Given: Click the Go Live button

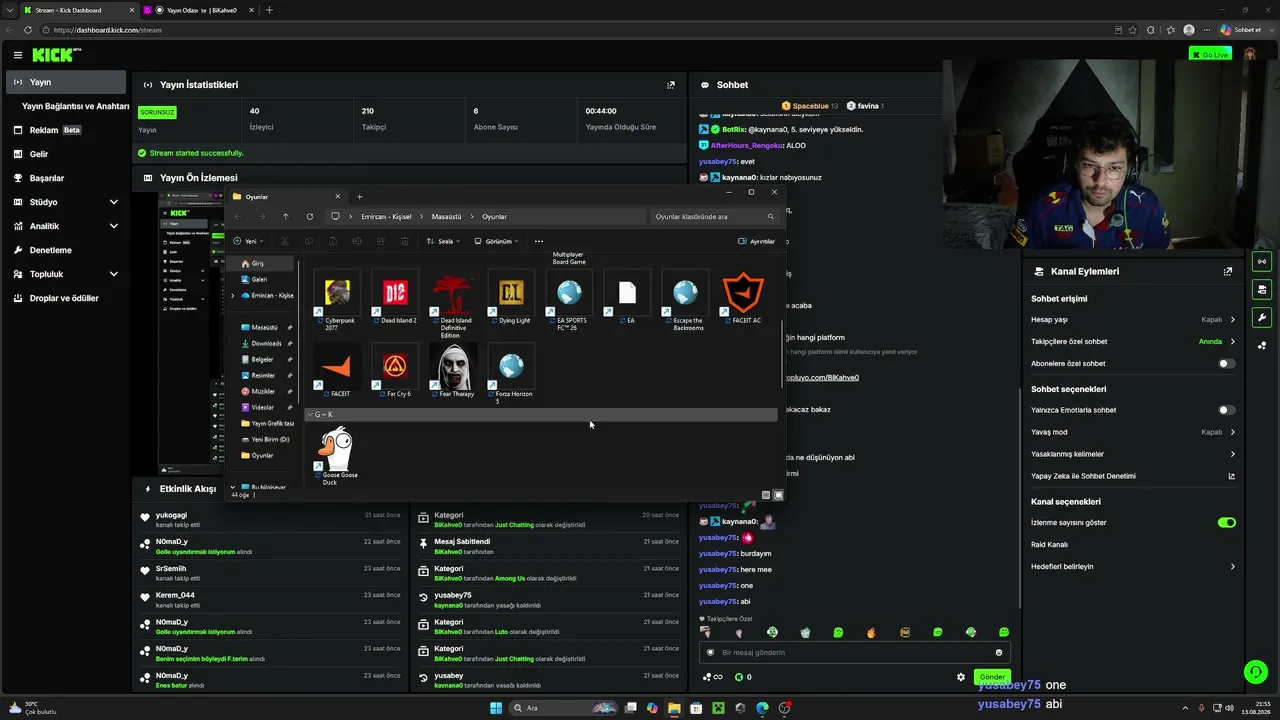Looking at the screenshot, I should pos(1210,54).
